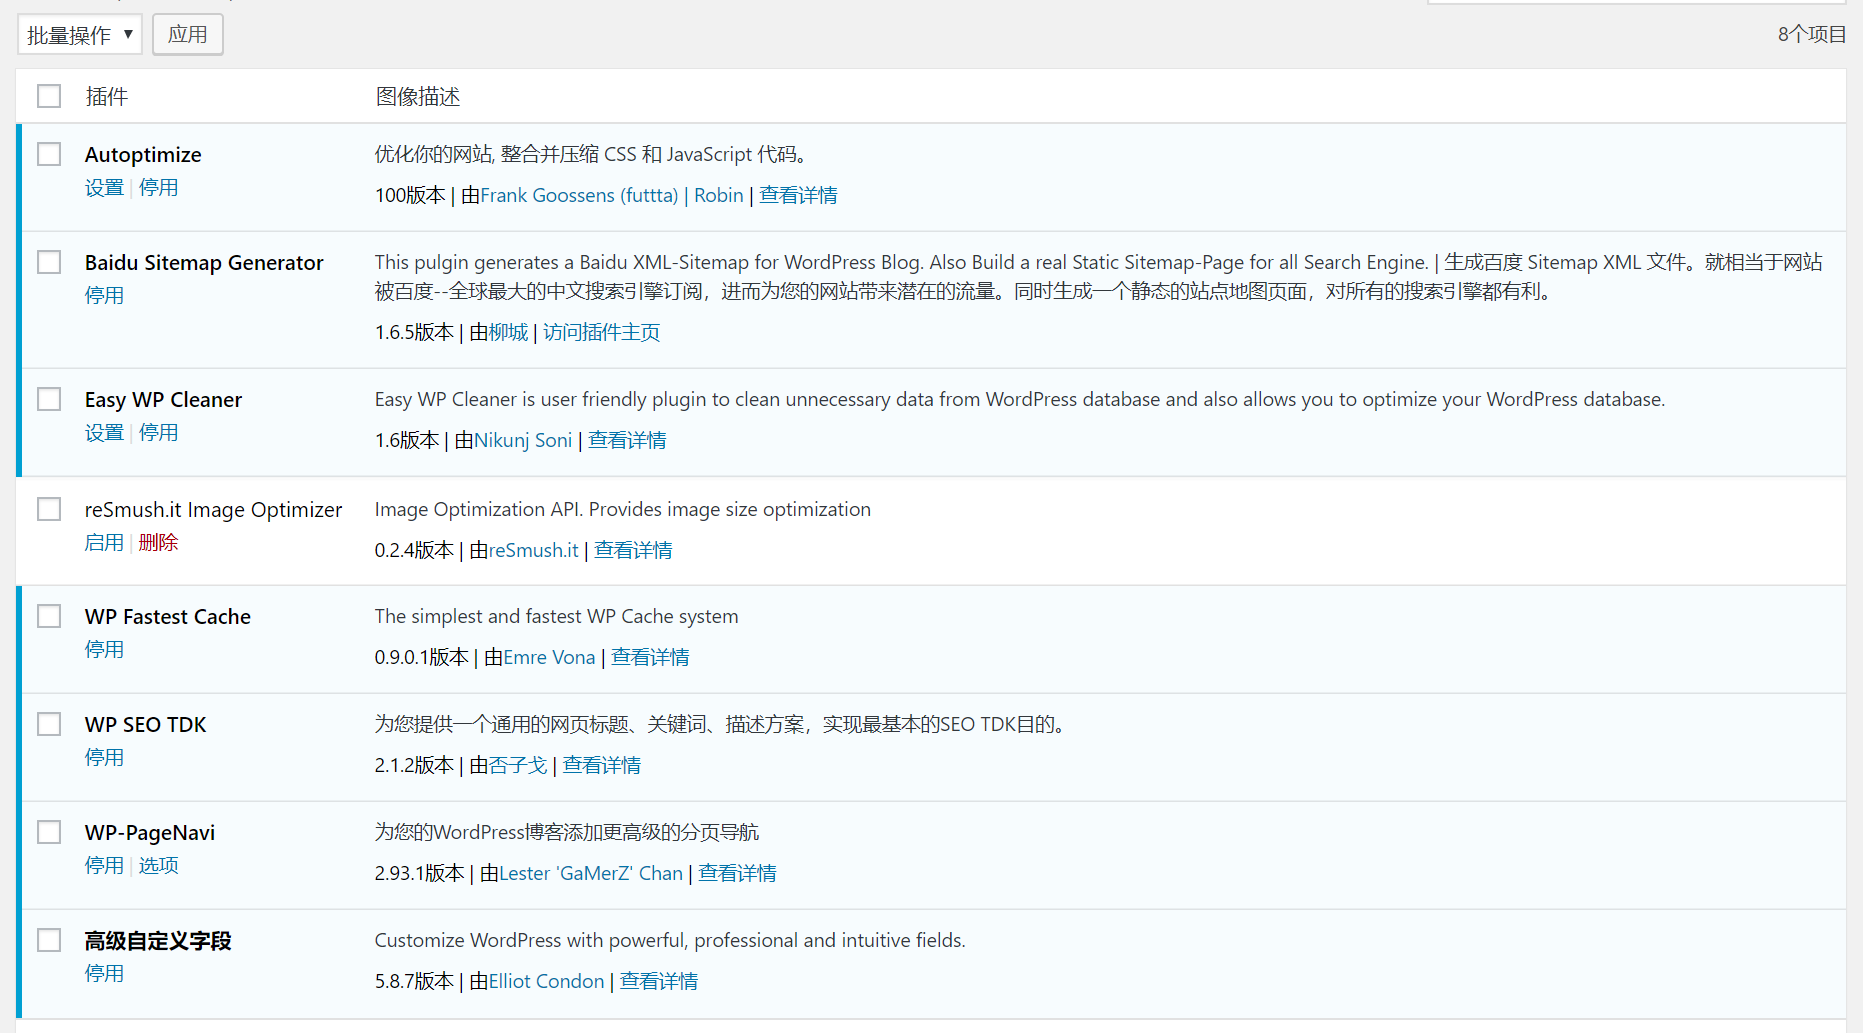Image resolution: width=1863 pixels, height=1033 pixels.
Task: Open author link Frank Goossens (futtta)
Action: point(579,196)
